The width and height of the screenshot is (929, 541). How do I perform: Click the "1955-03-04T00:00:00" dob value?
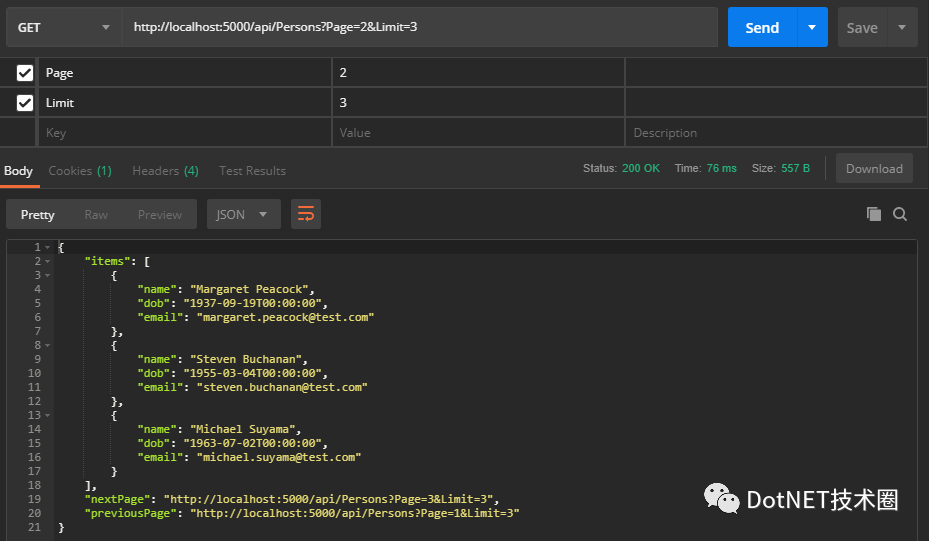[x=252, y=373]
